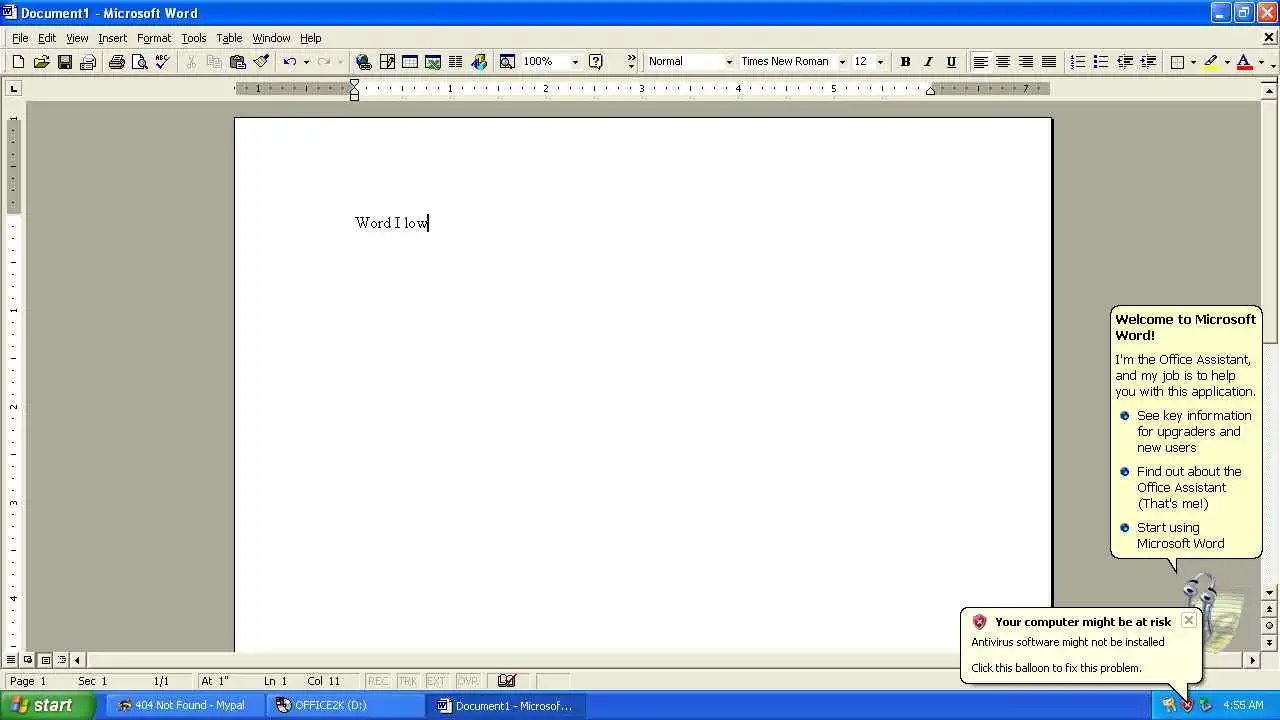Click the Paste clipboard icon
The image size is (1280, 720).
click(x=237, y=62)
